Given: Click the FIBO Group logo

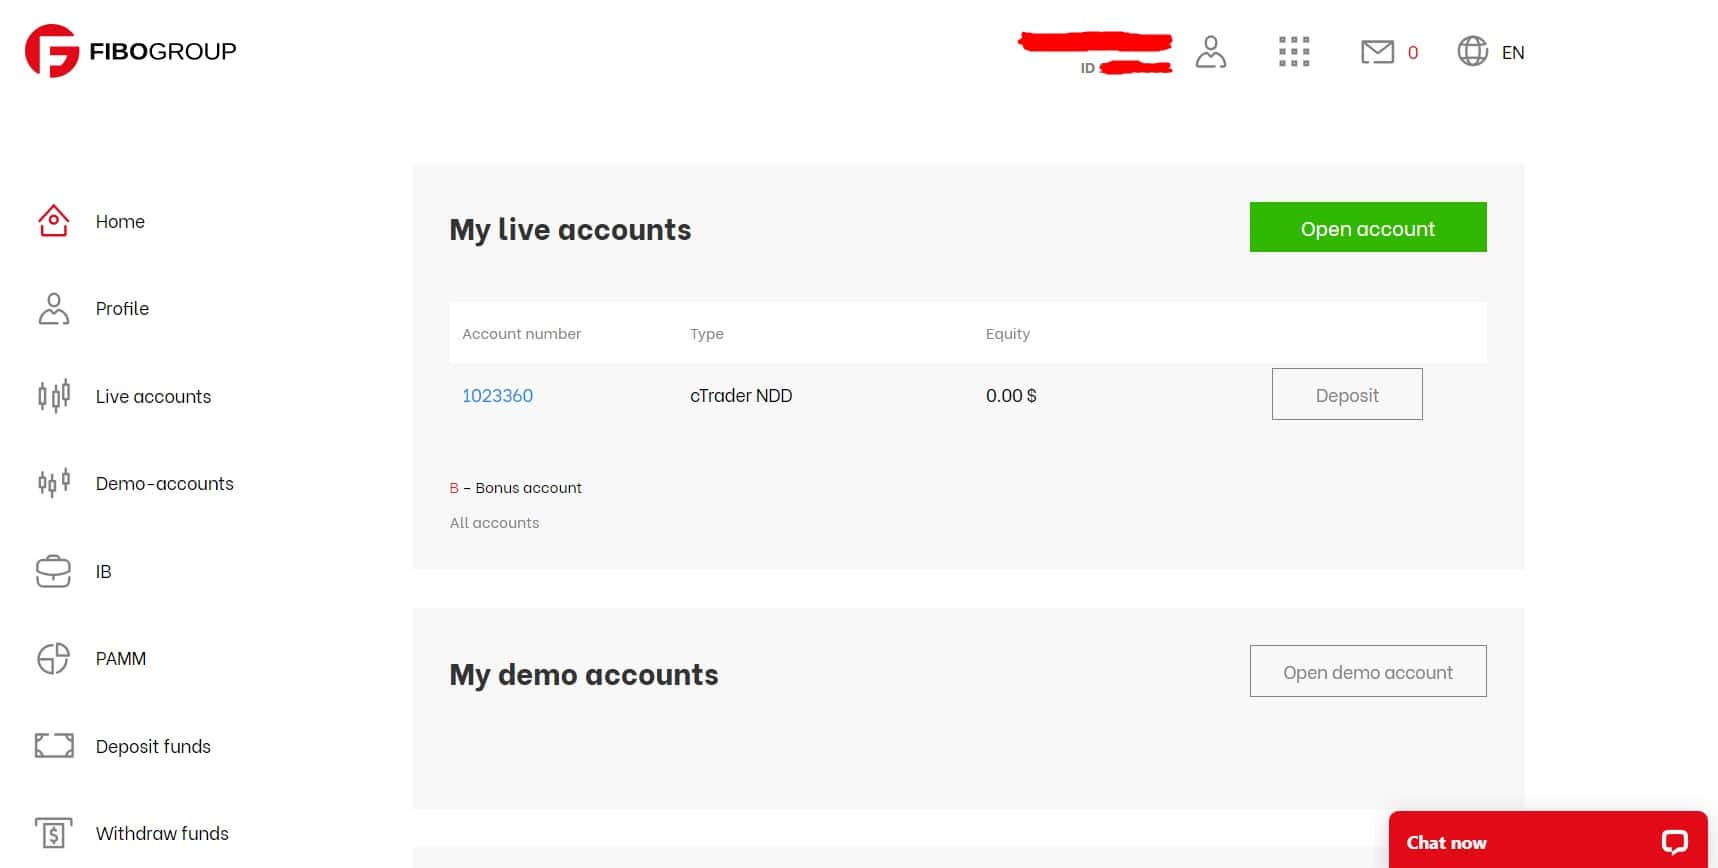Looking at the screenshot, I should pyautogui.click(x=131, y=51).
